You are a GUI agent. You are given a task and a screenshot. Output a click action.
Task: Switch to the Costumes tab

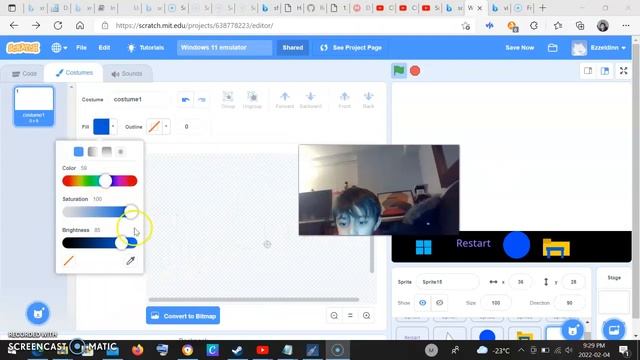74,73
